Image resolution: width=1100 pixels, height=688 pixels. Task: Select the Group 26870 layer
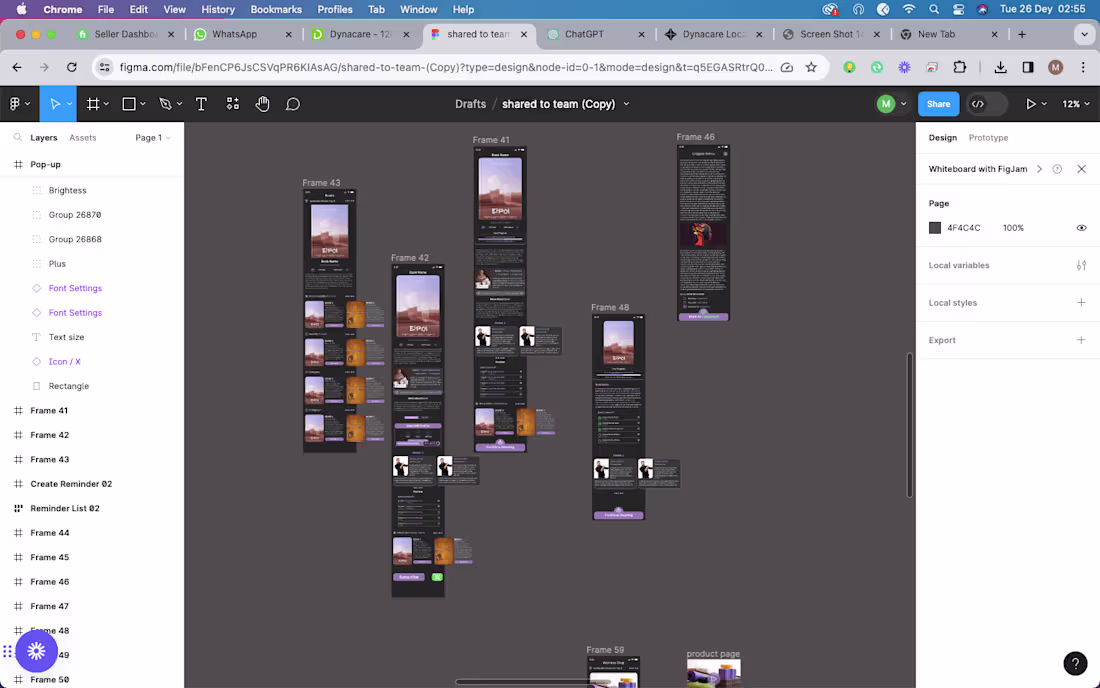pyautogui.click(x=74, y=215)
